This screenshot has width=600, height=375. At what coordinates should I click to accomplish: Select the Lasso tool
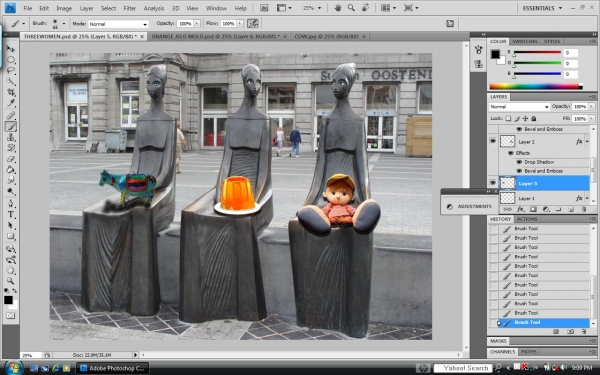[x=11, y=70]
